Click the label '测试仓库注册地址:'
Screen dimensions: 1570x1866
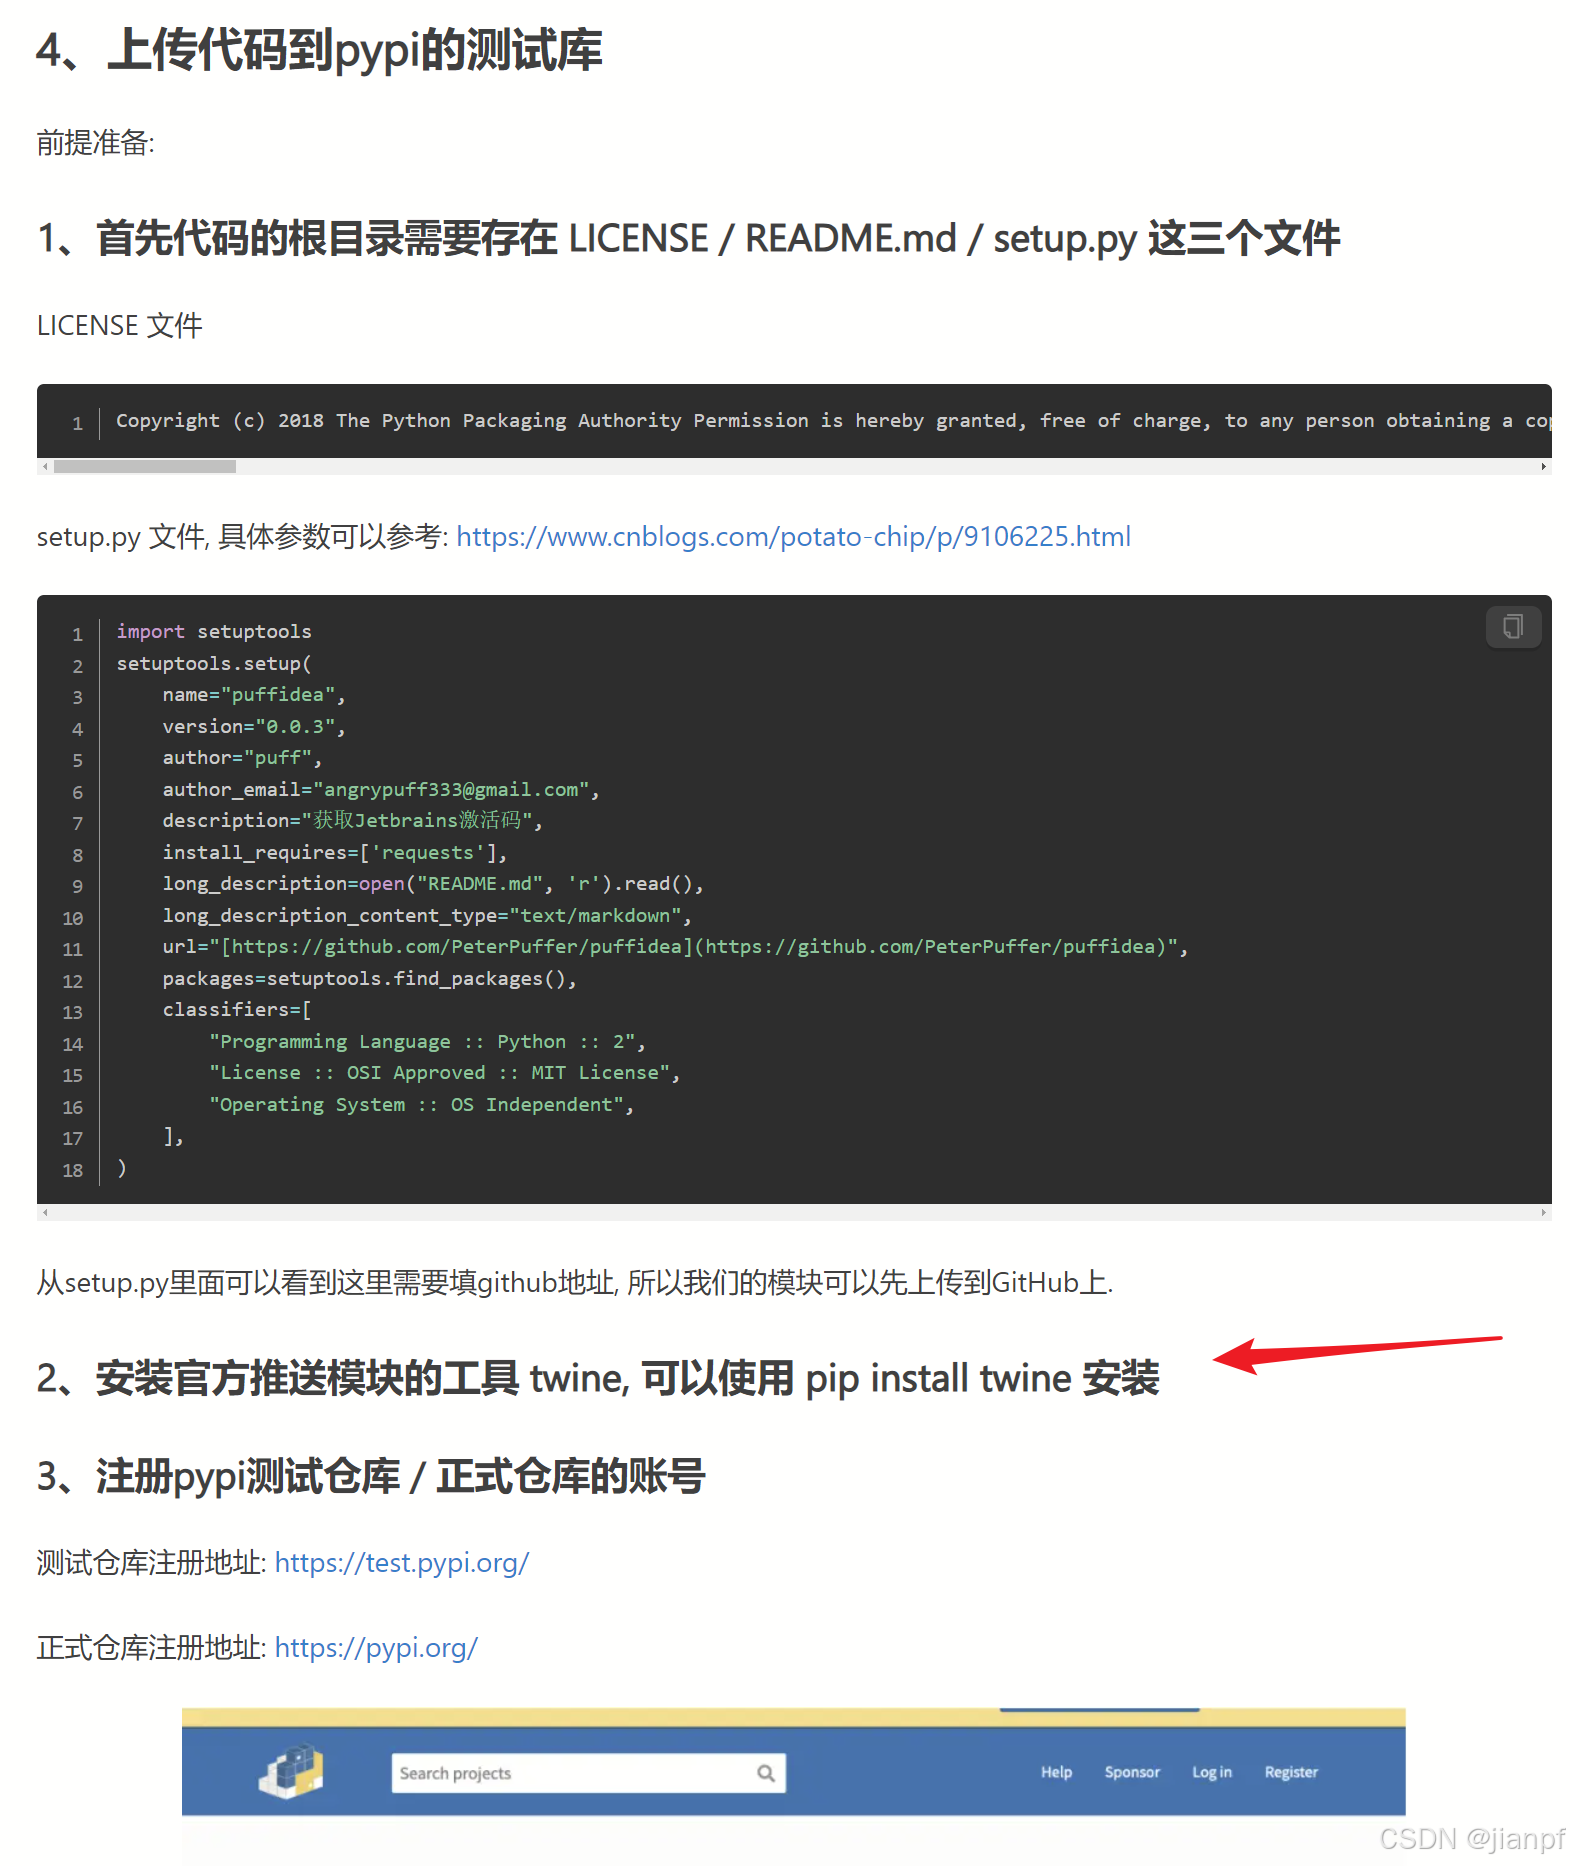tap(151, 1563)
